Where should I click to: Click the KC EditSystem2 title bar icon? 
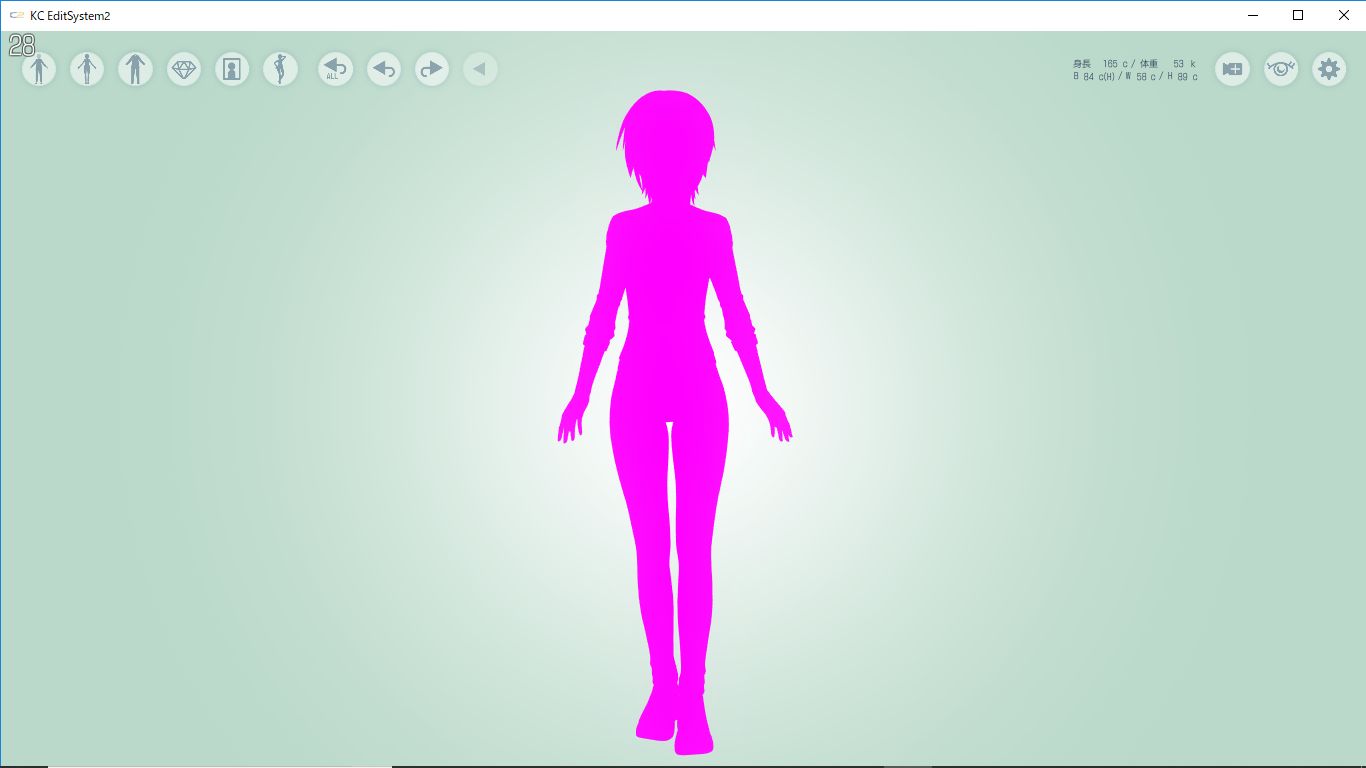click(x=17, y=15)
